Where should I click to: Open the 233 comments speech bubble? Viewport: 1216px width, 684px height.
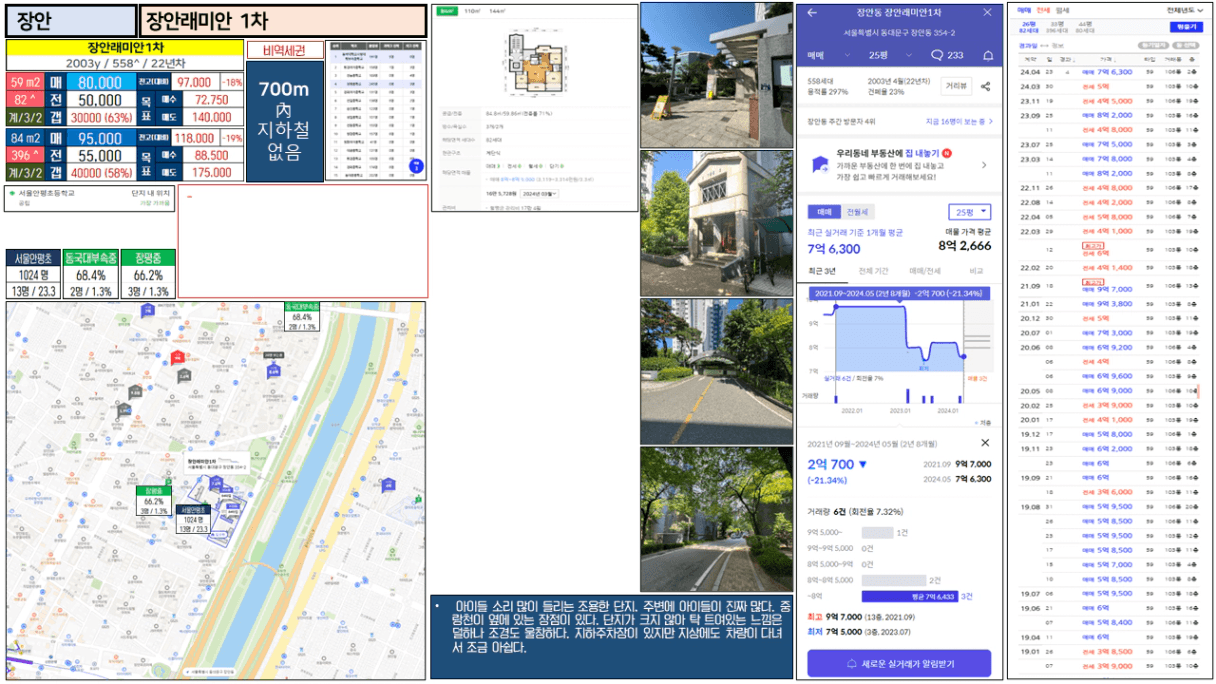tap(948, 55)
